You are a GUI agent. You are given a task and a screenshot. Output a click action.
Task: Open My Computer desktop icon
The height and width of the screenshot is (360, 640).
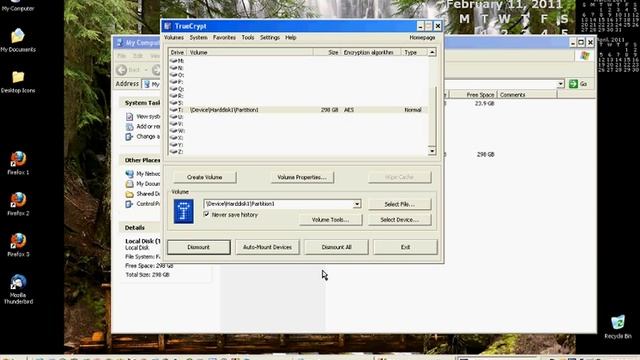point(18,6)
